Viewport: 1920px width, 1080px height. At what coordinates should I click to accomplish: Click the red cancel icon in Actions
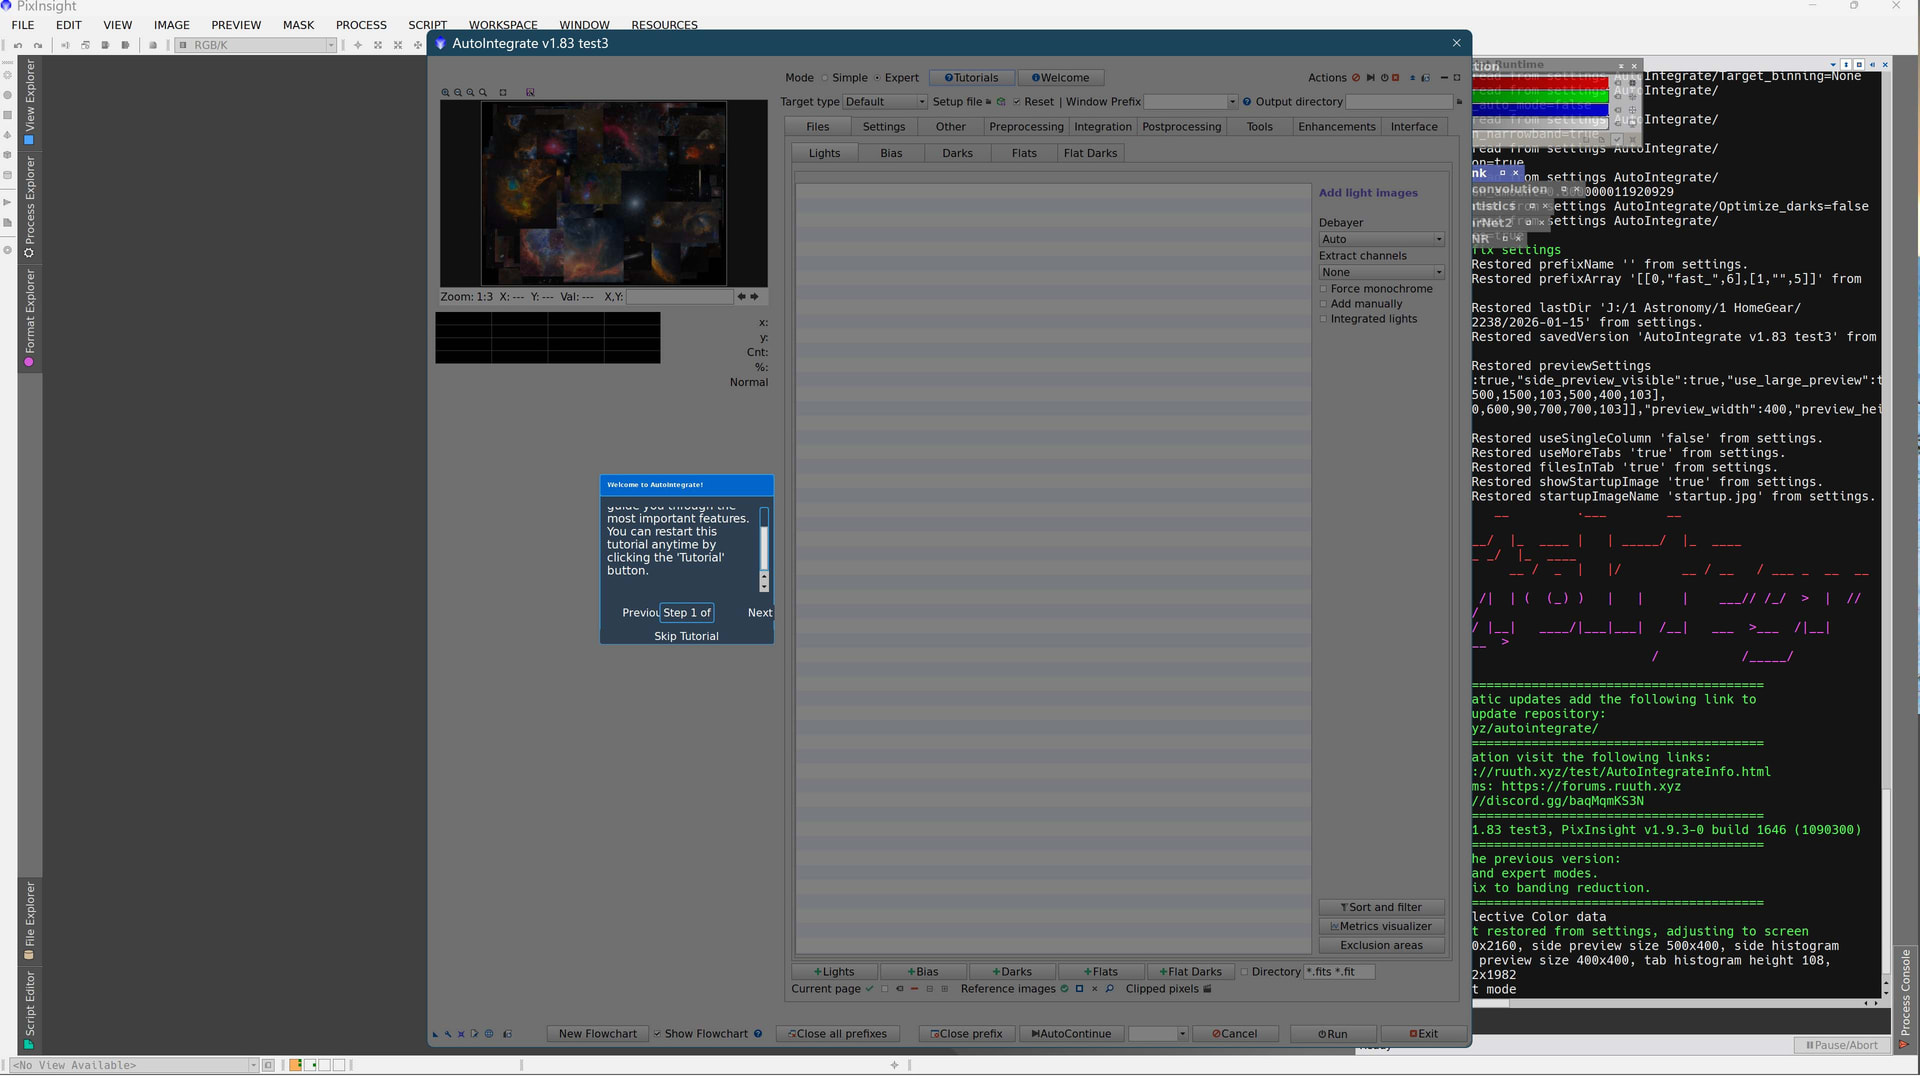point(1356,78)
